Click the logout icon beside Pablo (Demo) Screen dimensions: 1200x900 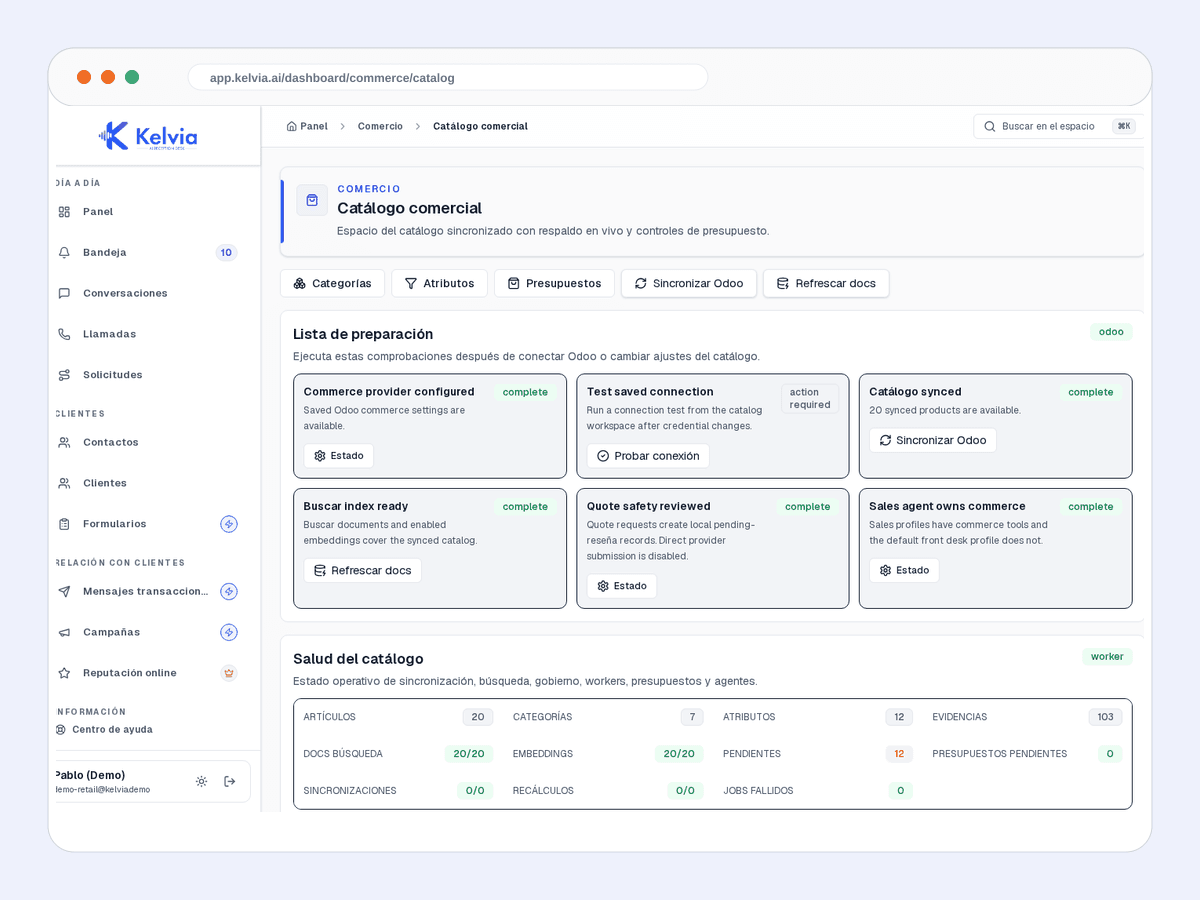click(x=230, y=781)
